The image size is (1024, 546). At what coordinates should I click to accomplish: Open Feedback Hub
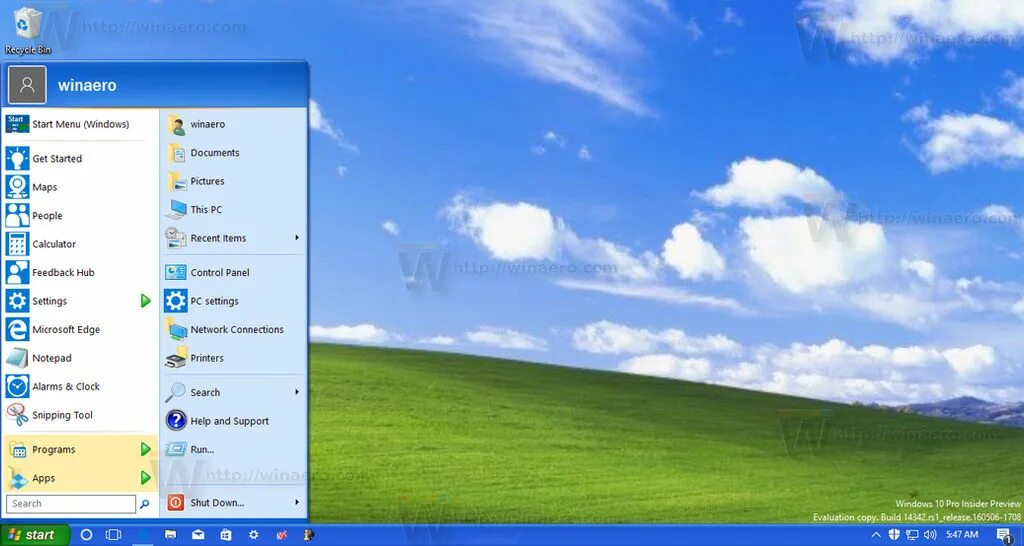pos(80,273)
